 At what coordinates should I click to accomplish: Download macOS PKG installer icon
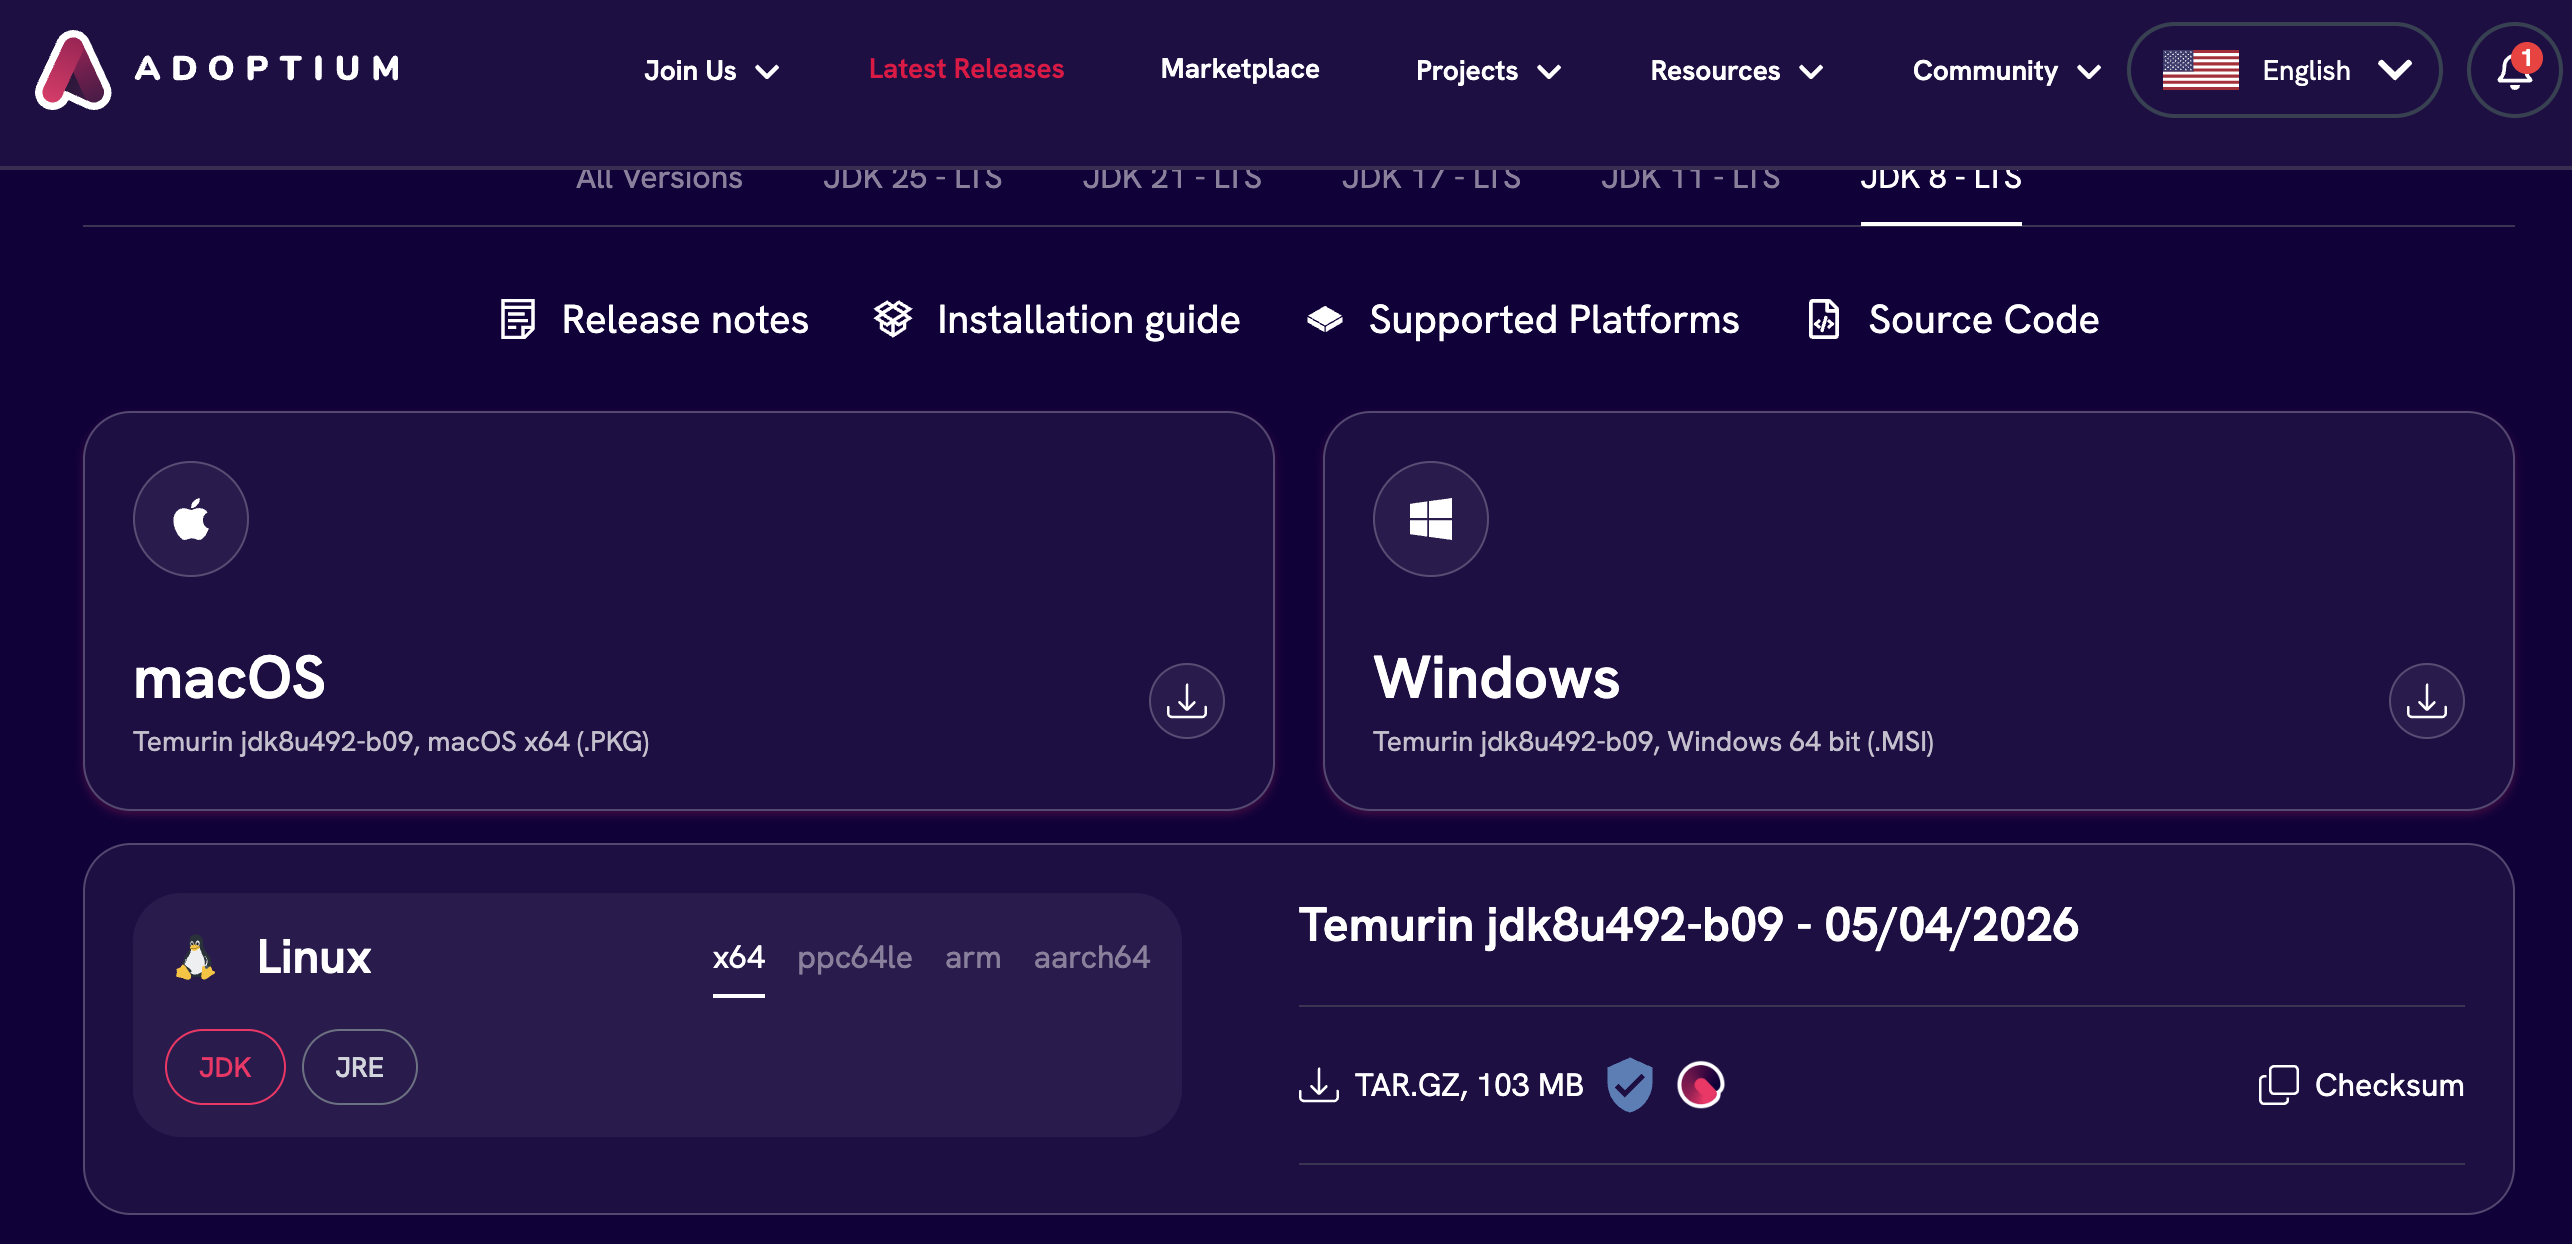tap(1186, 701)
